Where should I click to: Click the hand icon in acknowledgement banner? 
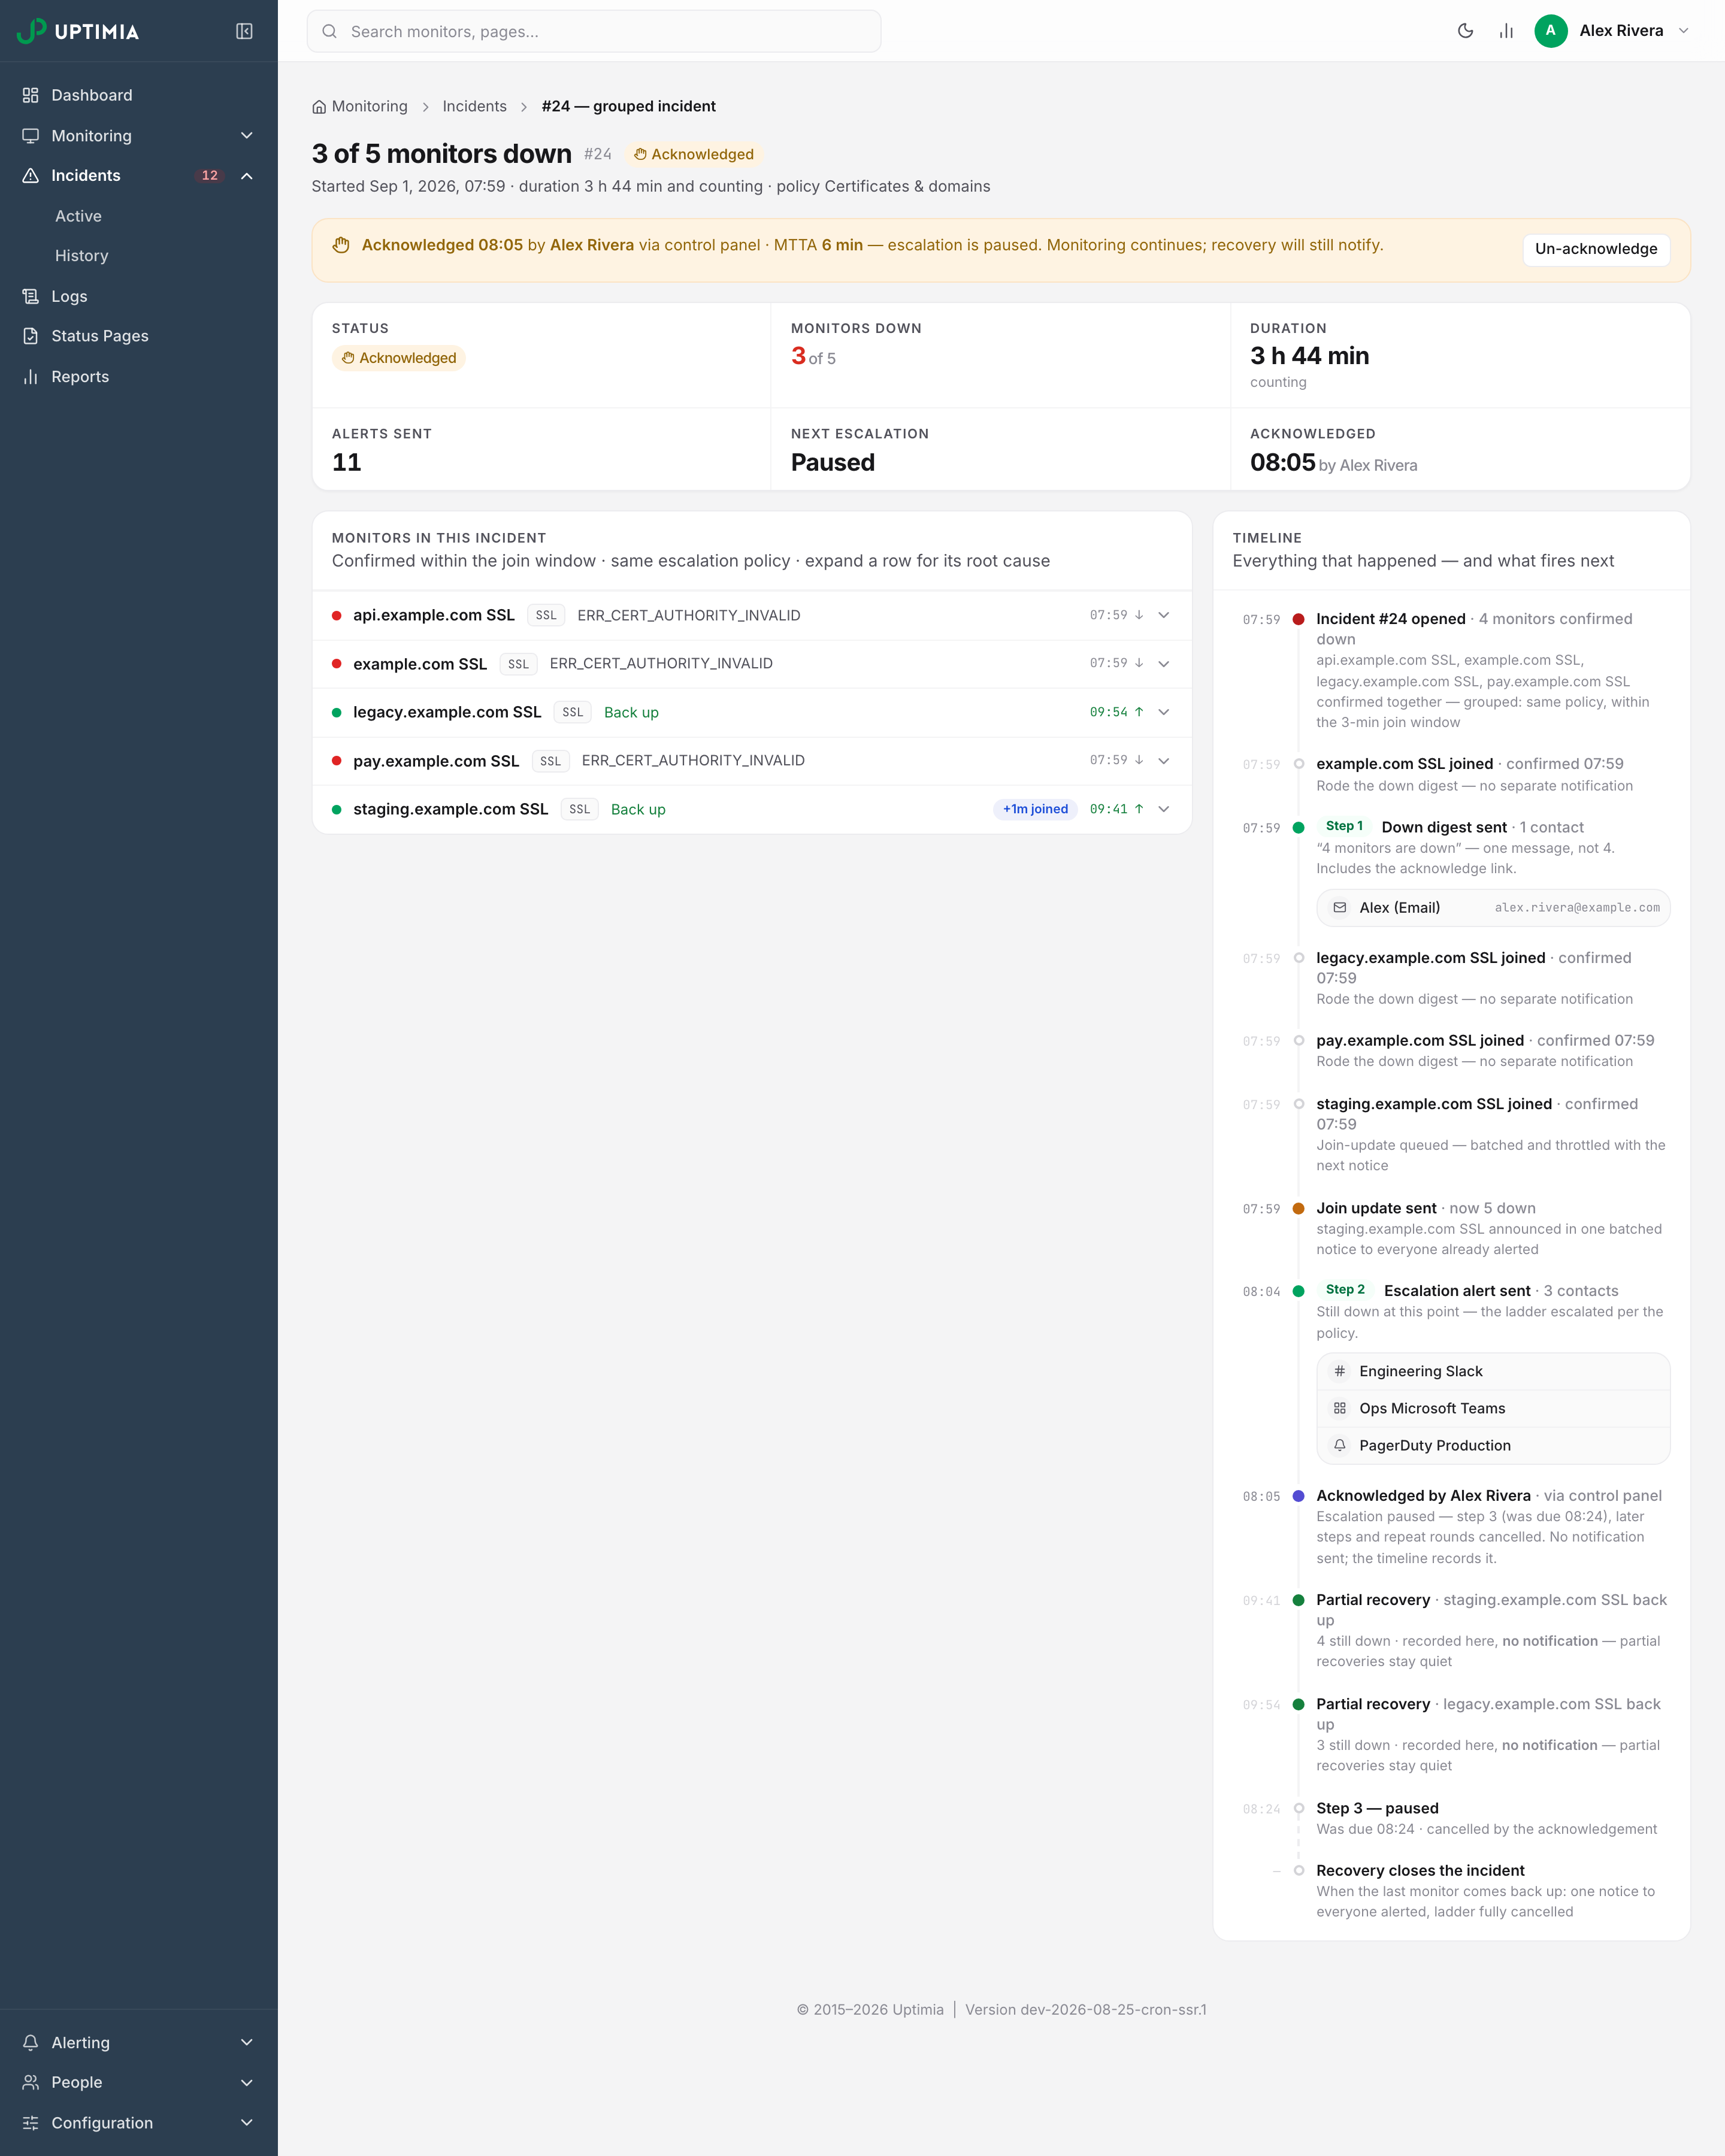tap(341, 245)
